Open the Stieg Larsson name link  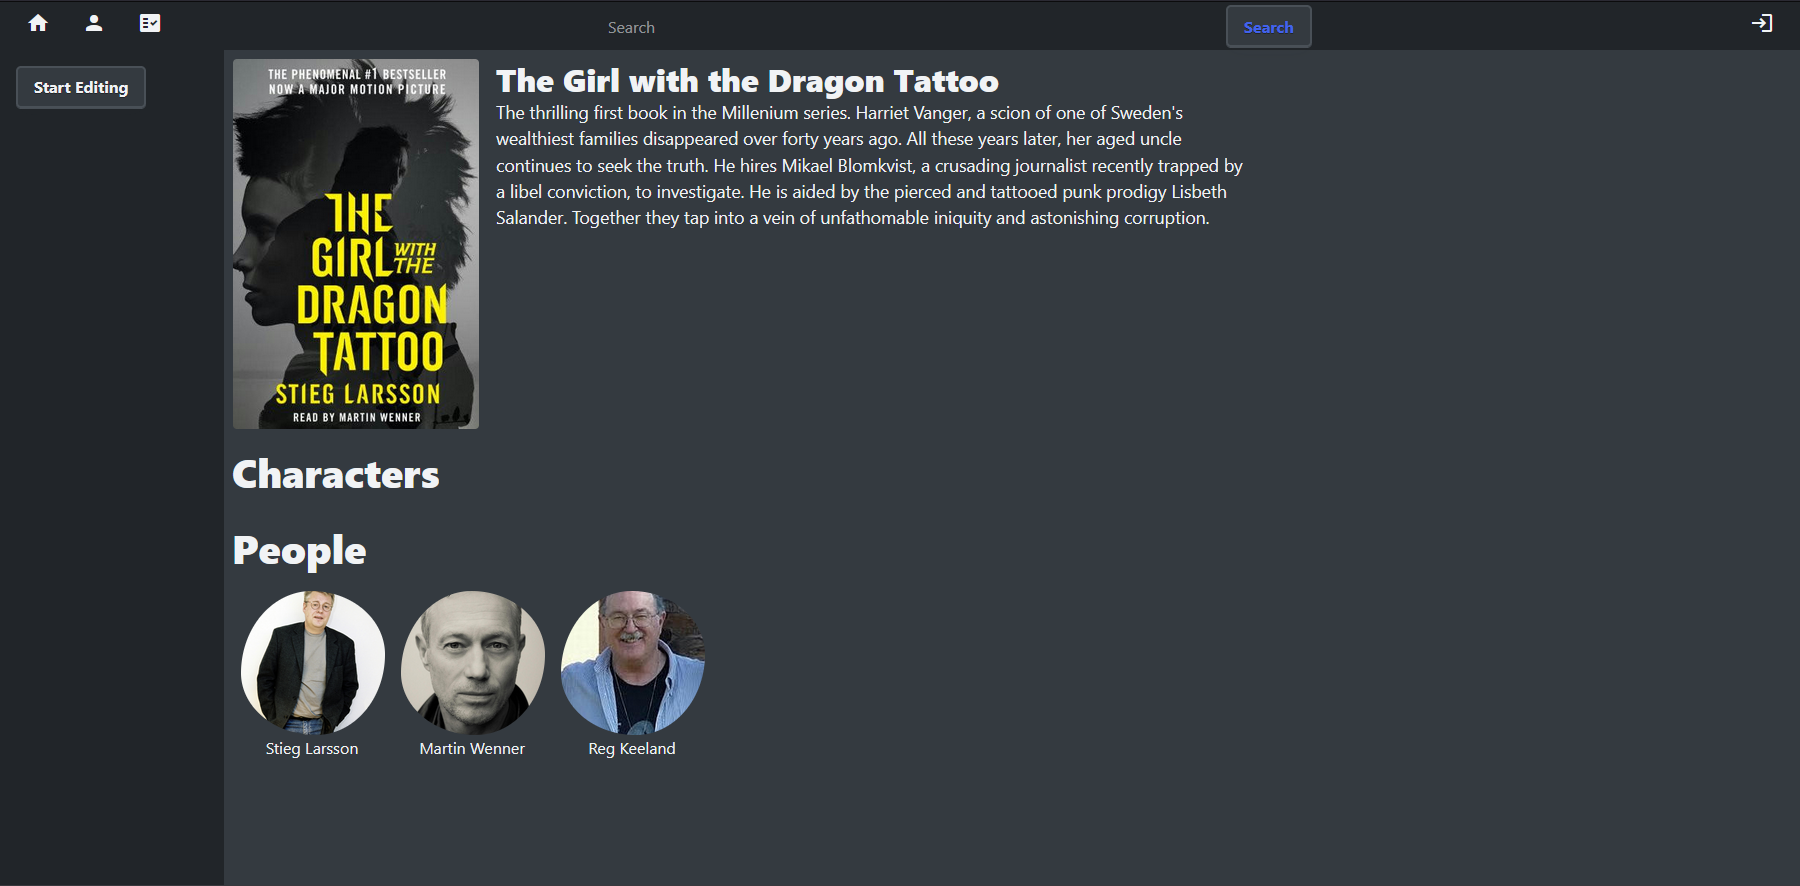tap(312, 749)
